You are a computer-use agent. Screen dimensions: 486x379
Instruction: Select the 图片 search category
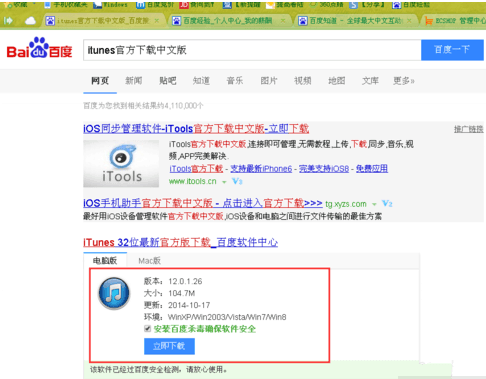point(269,81)
